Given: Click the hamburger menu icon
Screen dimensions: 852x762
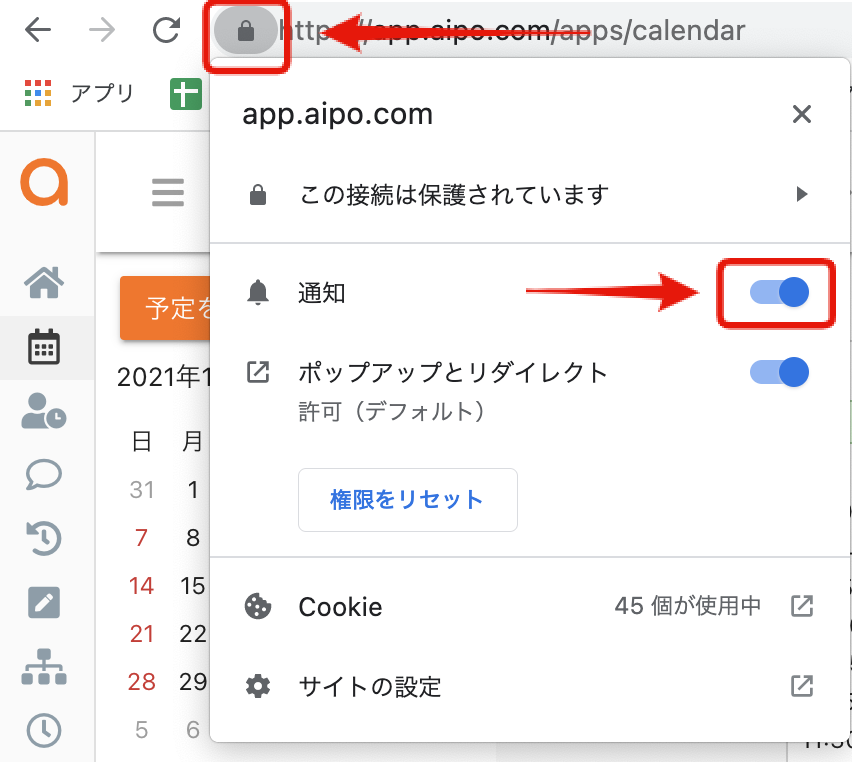Looking at the screenshot, I should tap(168, 192).
